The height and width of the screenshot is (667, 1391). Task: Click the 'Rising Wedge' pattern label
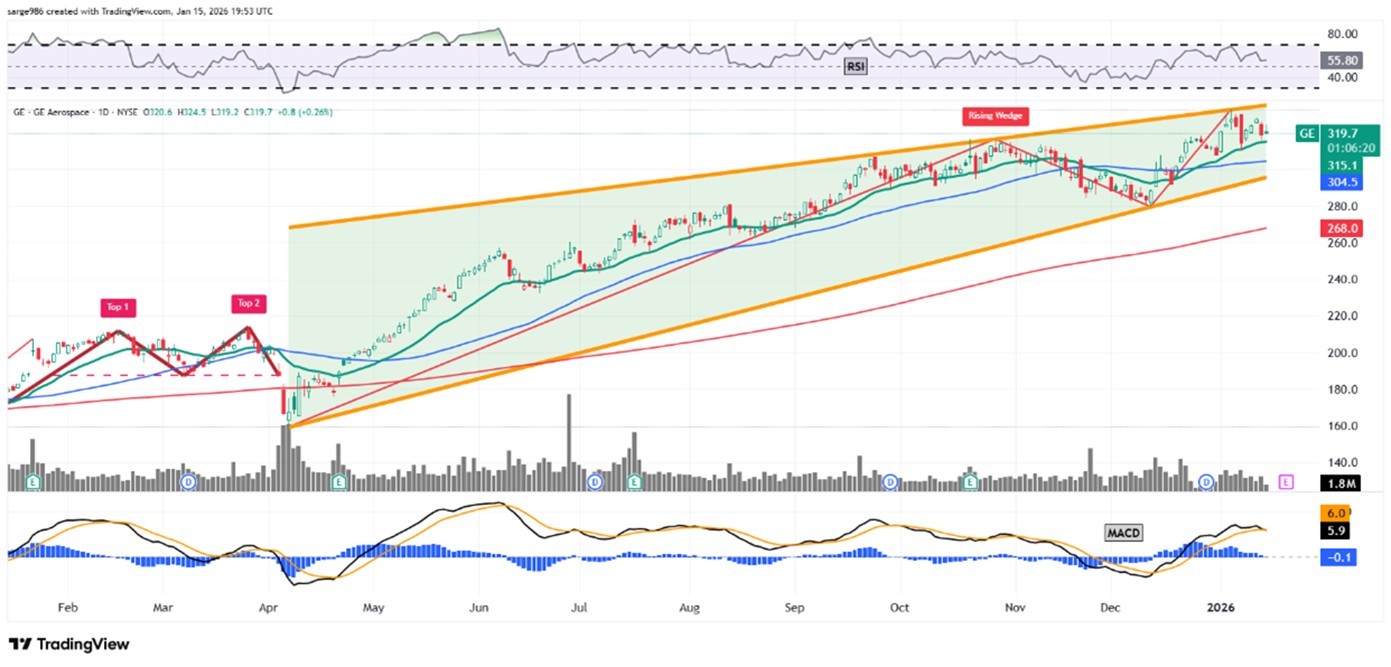coord(995,115)
